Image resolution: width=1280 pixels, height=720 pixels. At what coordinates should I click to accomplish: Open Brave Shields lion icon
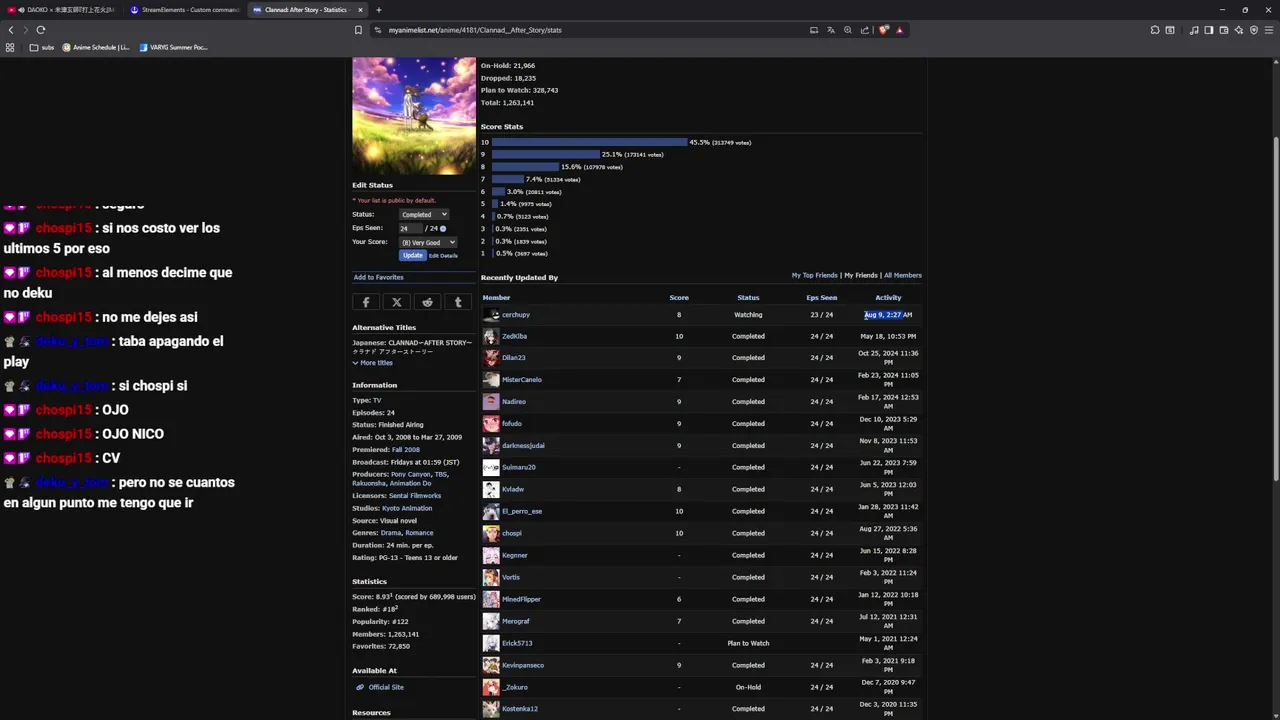883,30
